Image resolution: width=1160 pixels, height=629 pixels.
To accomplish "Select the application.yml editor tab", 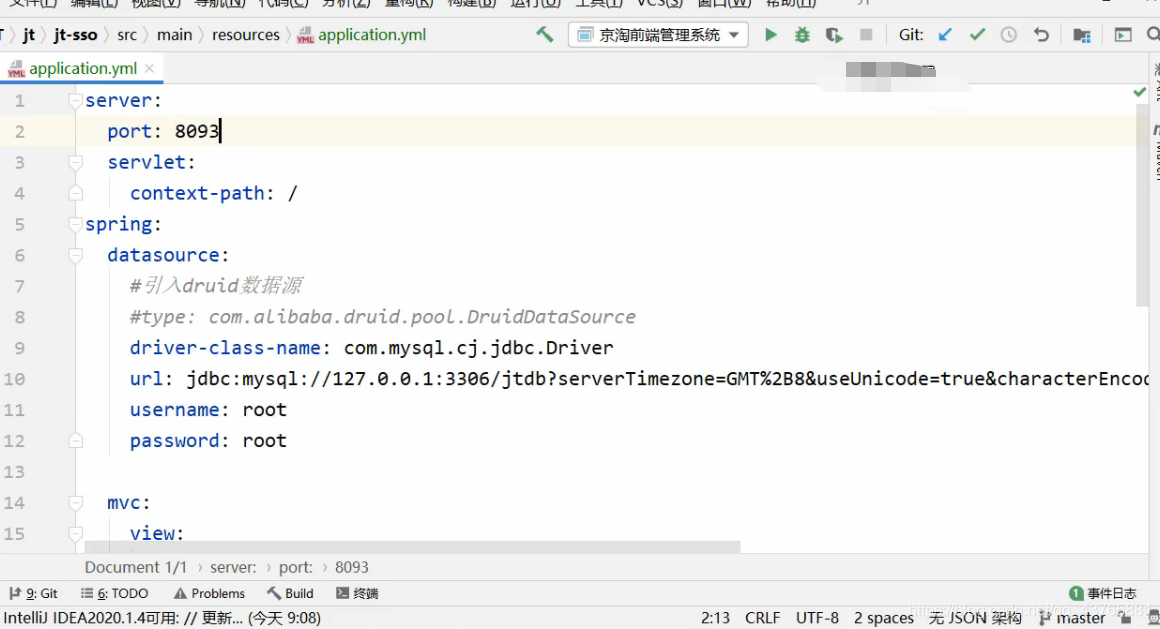I will tap(81, 68).
